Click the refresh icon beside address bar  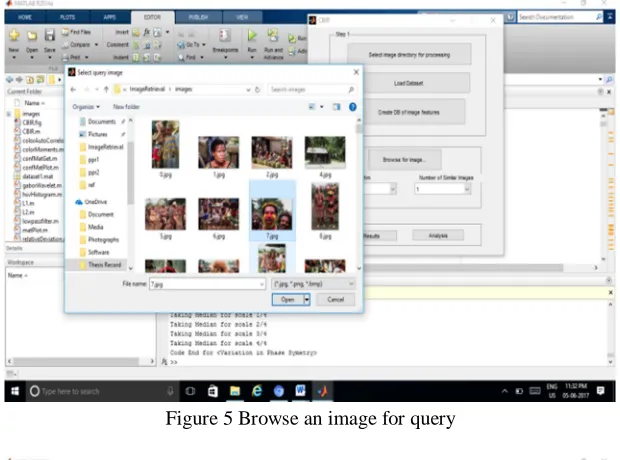point(257,89)
